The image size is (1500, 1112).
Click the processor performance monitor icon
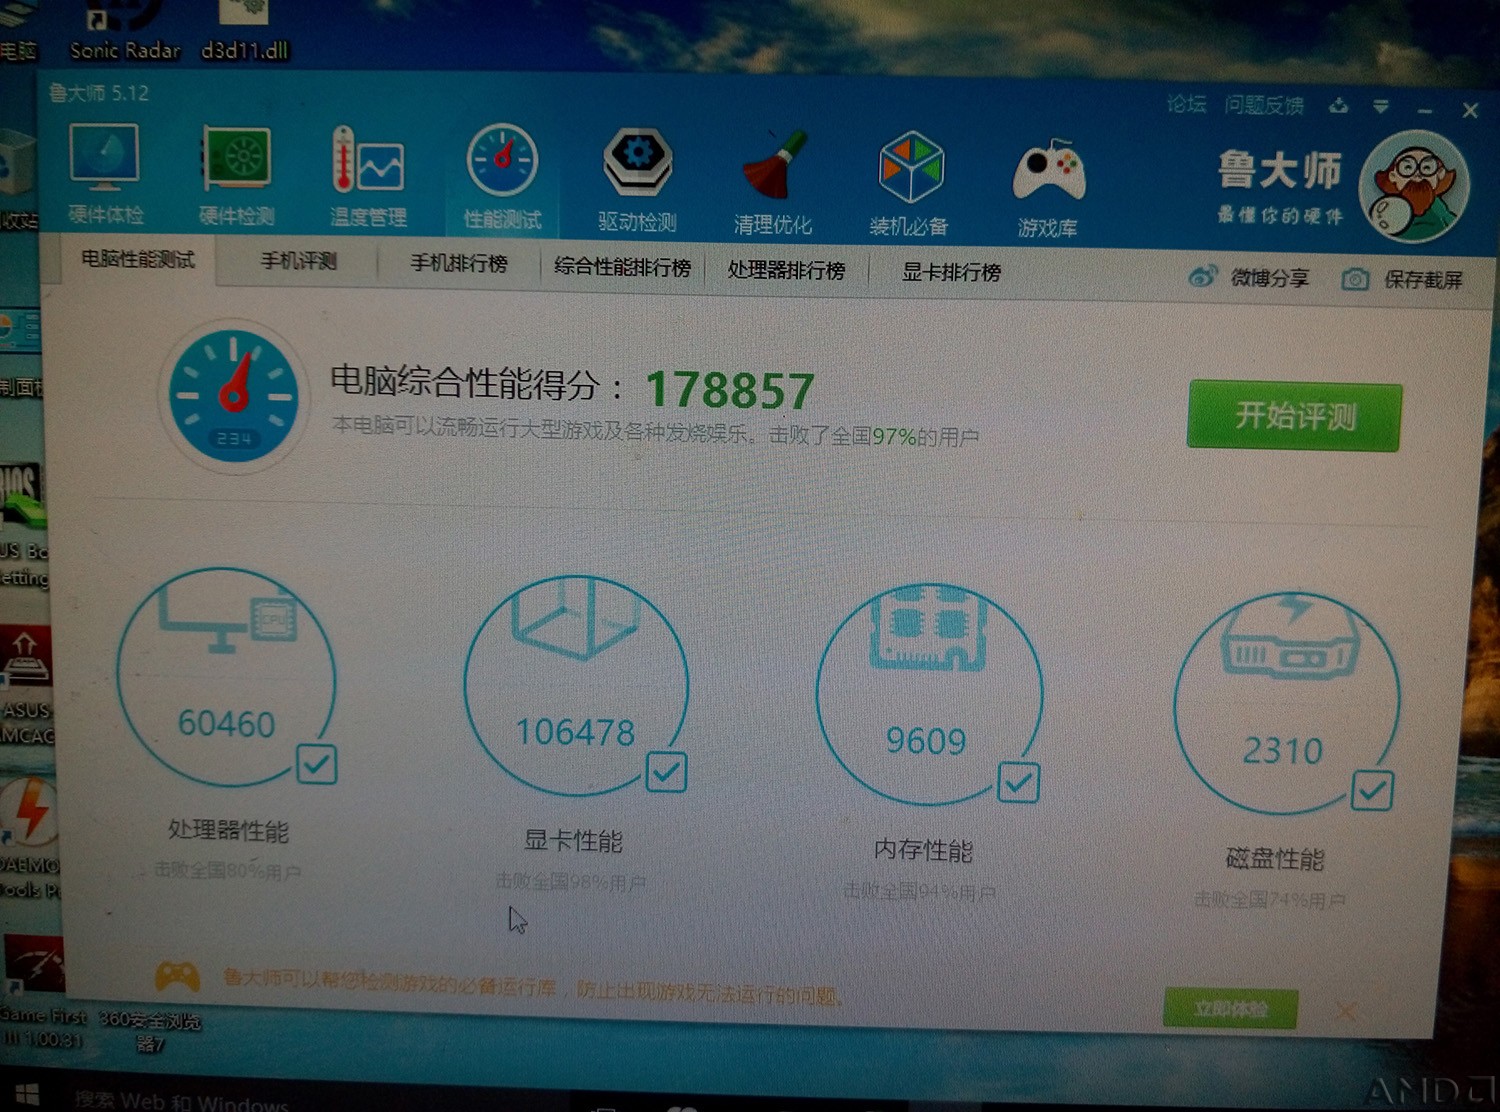click(228, 618)
